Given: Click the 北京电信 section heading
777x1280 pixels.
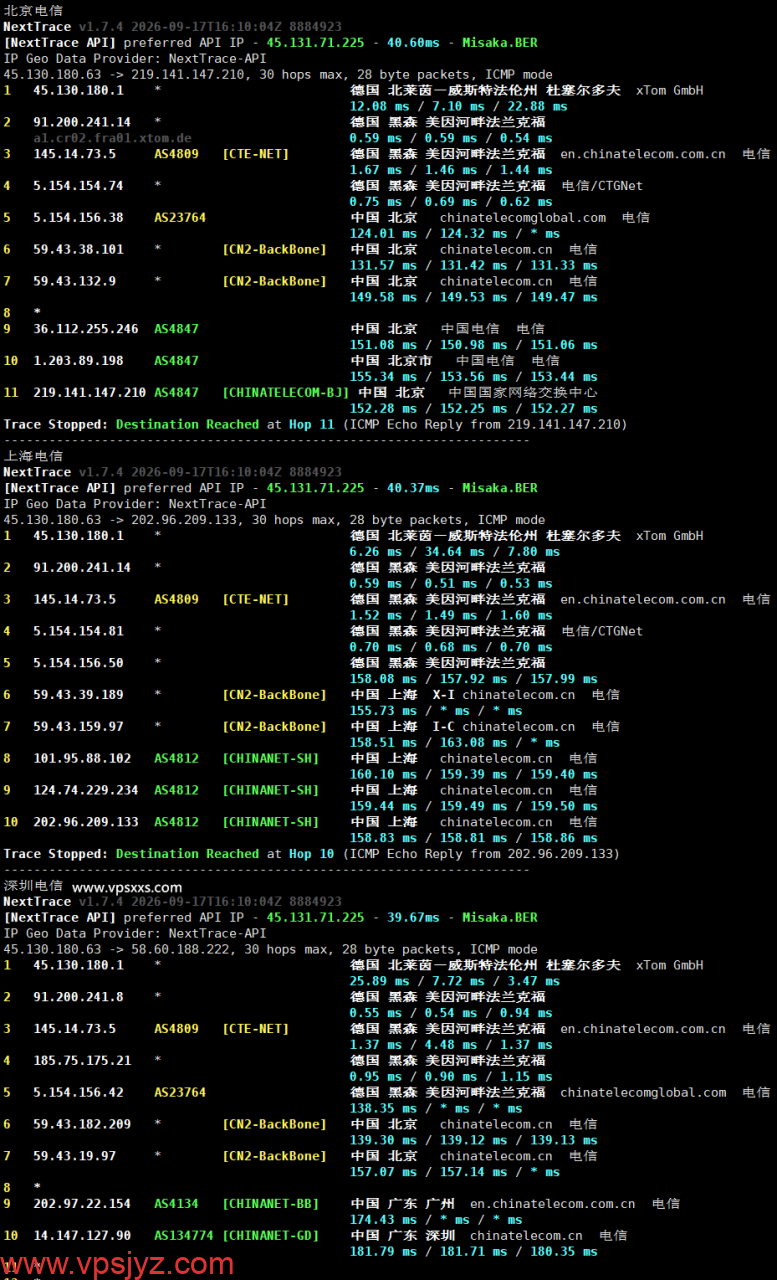Looking at the screenshot, I should tap(33, 10).
